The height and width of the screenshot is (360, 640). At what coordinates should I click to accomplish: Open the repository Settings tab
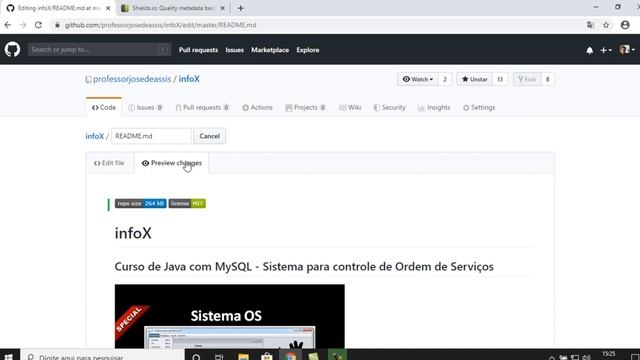479,107
